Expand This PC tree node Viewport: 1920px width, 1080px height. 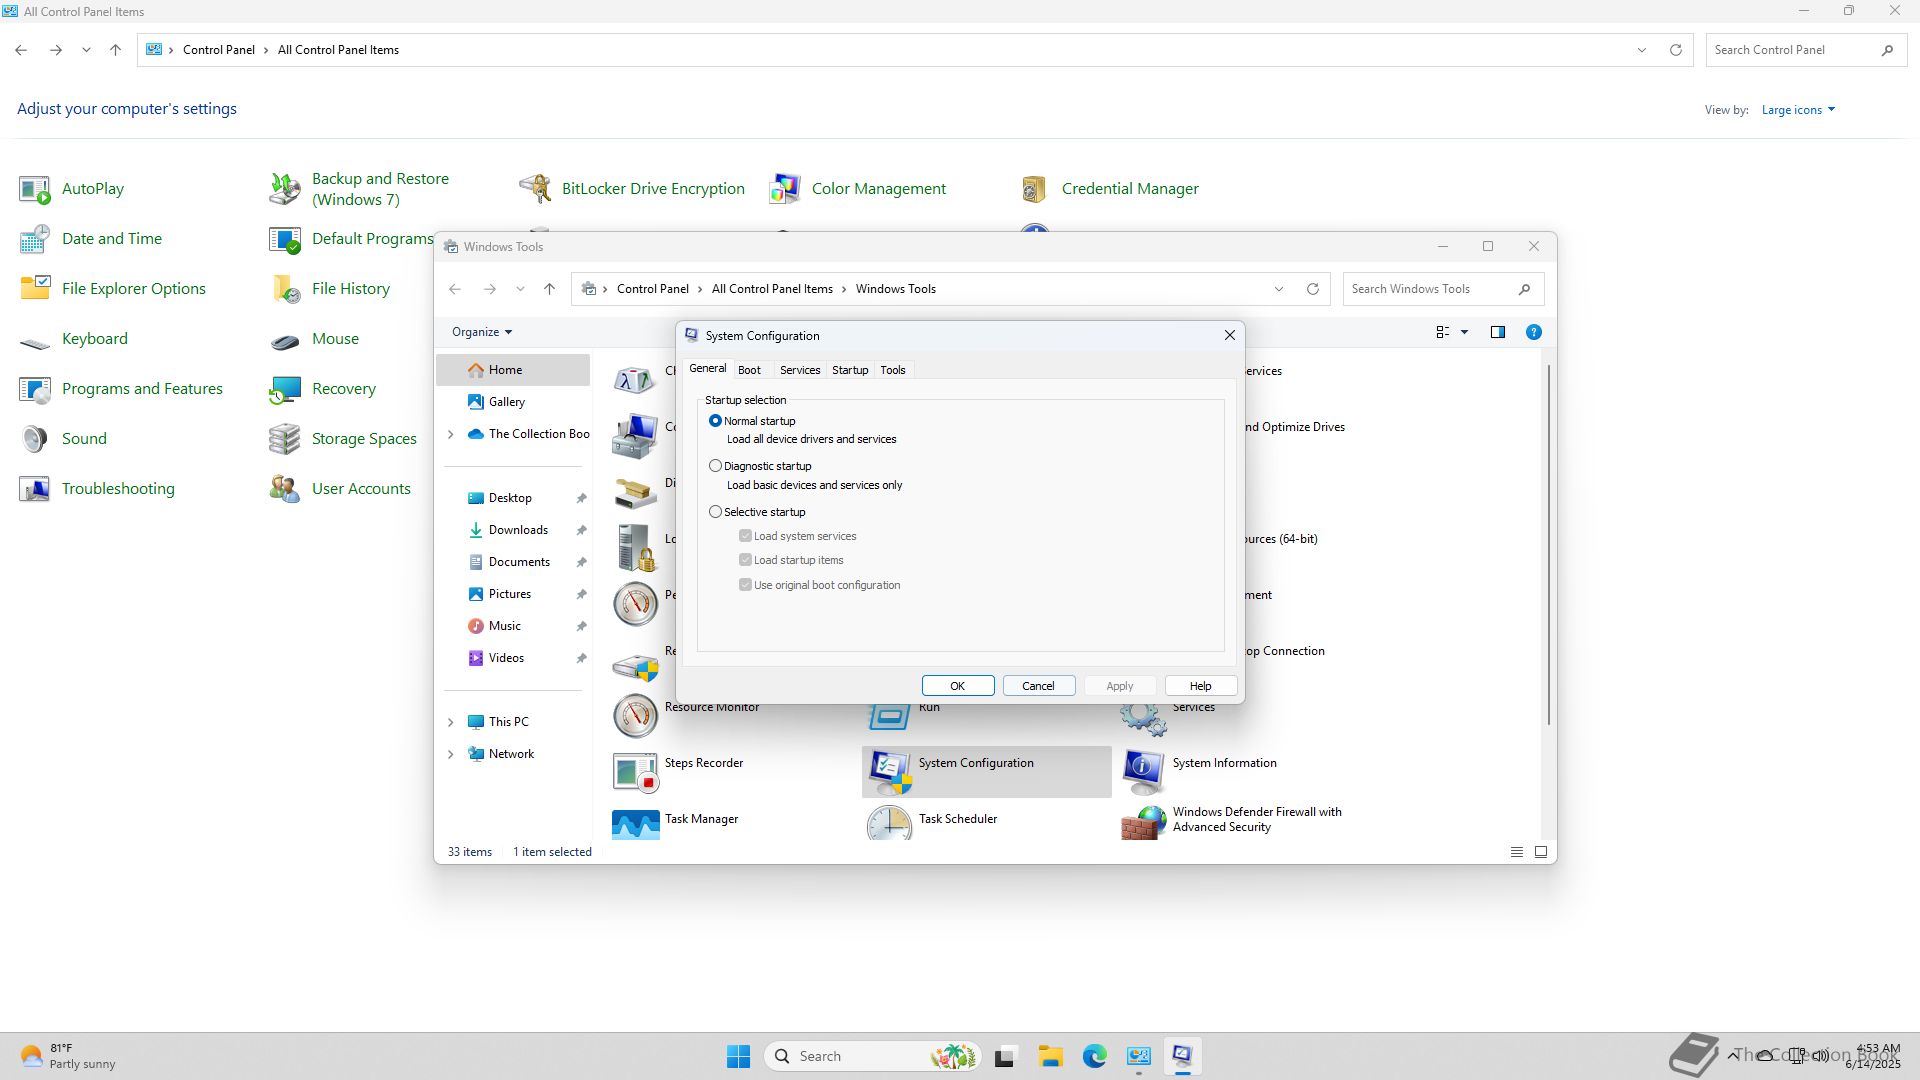coord(450,722)
